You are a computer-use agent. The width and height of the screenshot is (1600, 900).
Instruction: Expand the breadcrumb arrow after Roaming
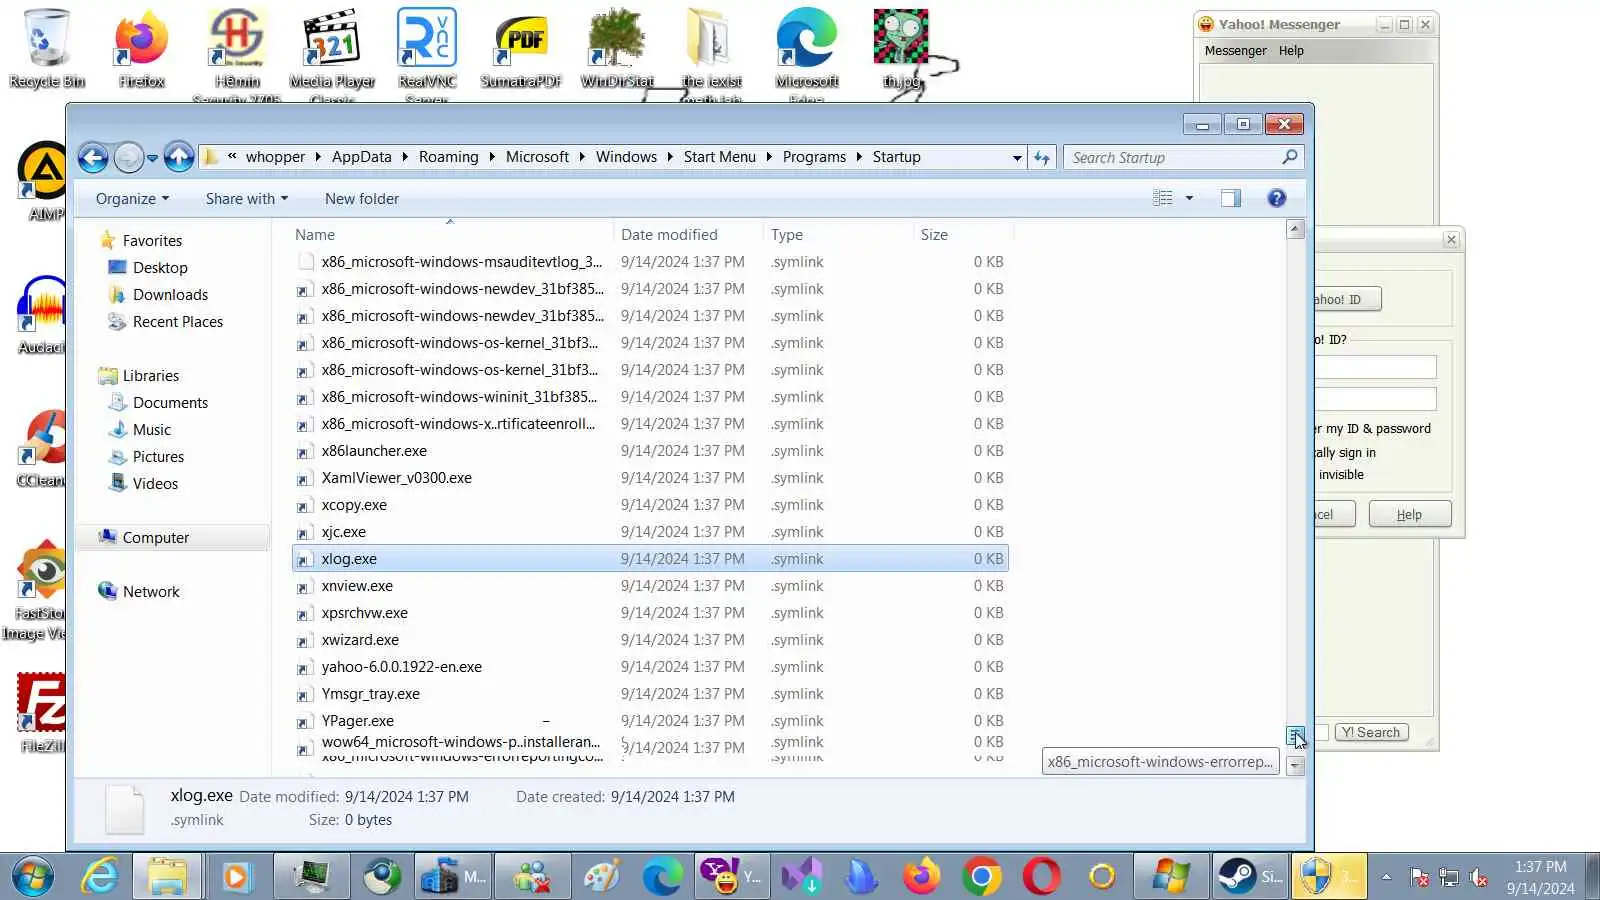point(492,157)
